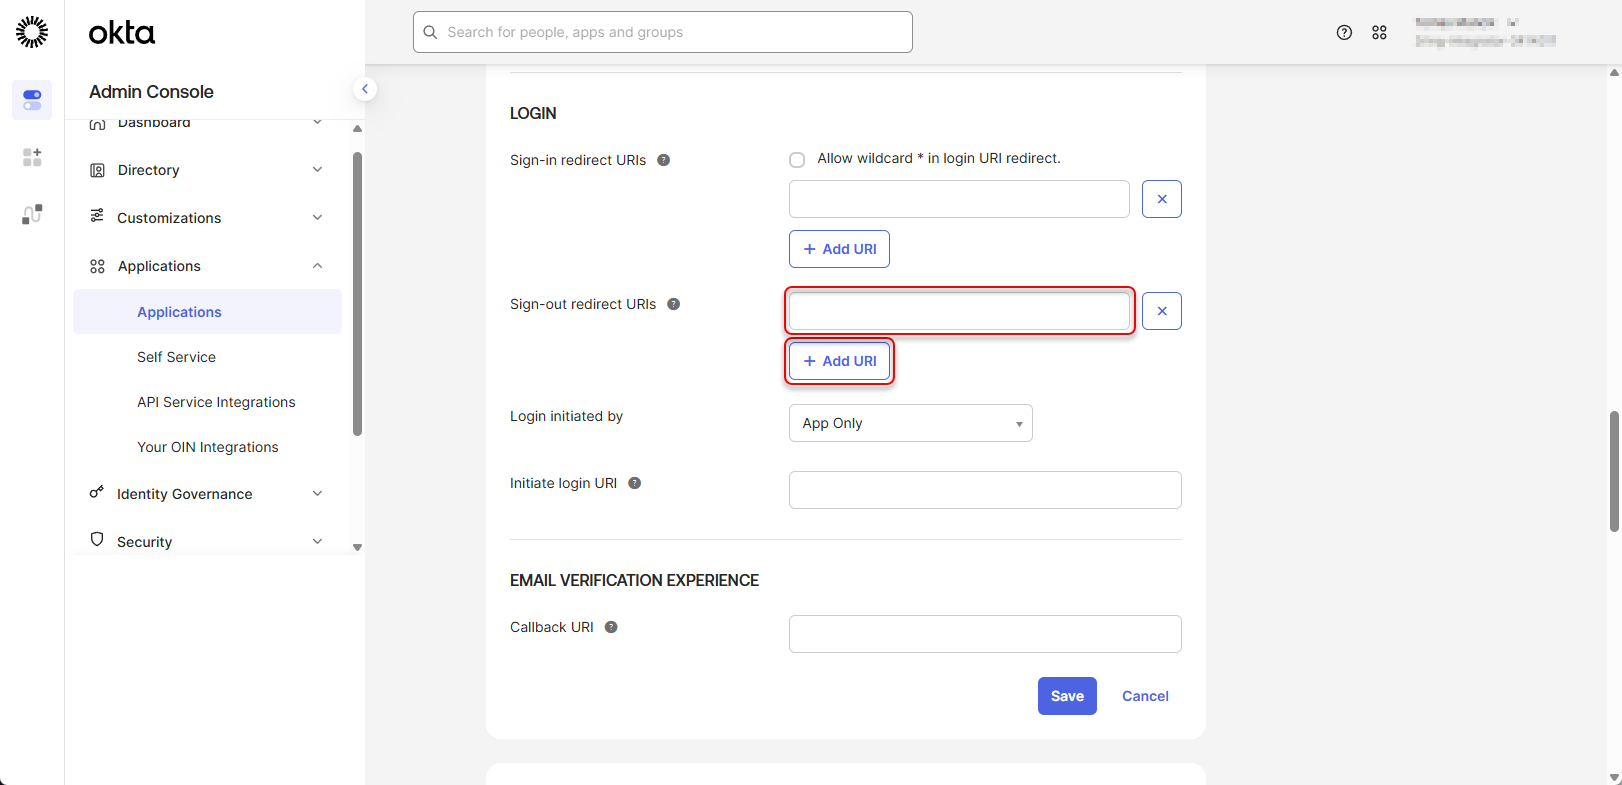Click the Sign-out redirect URIs help icon
The image size is (1622, 785).
673,304
